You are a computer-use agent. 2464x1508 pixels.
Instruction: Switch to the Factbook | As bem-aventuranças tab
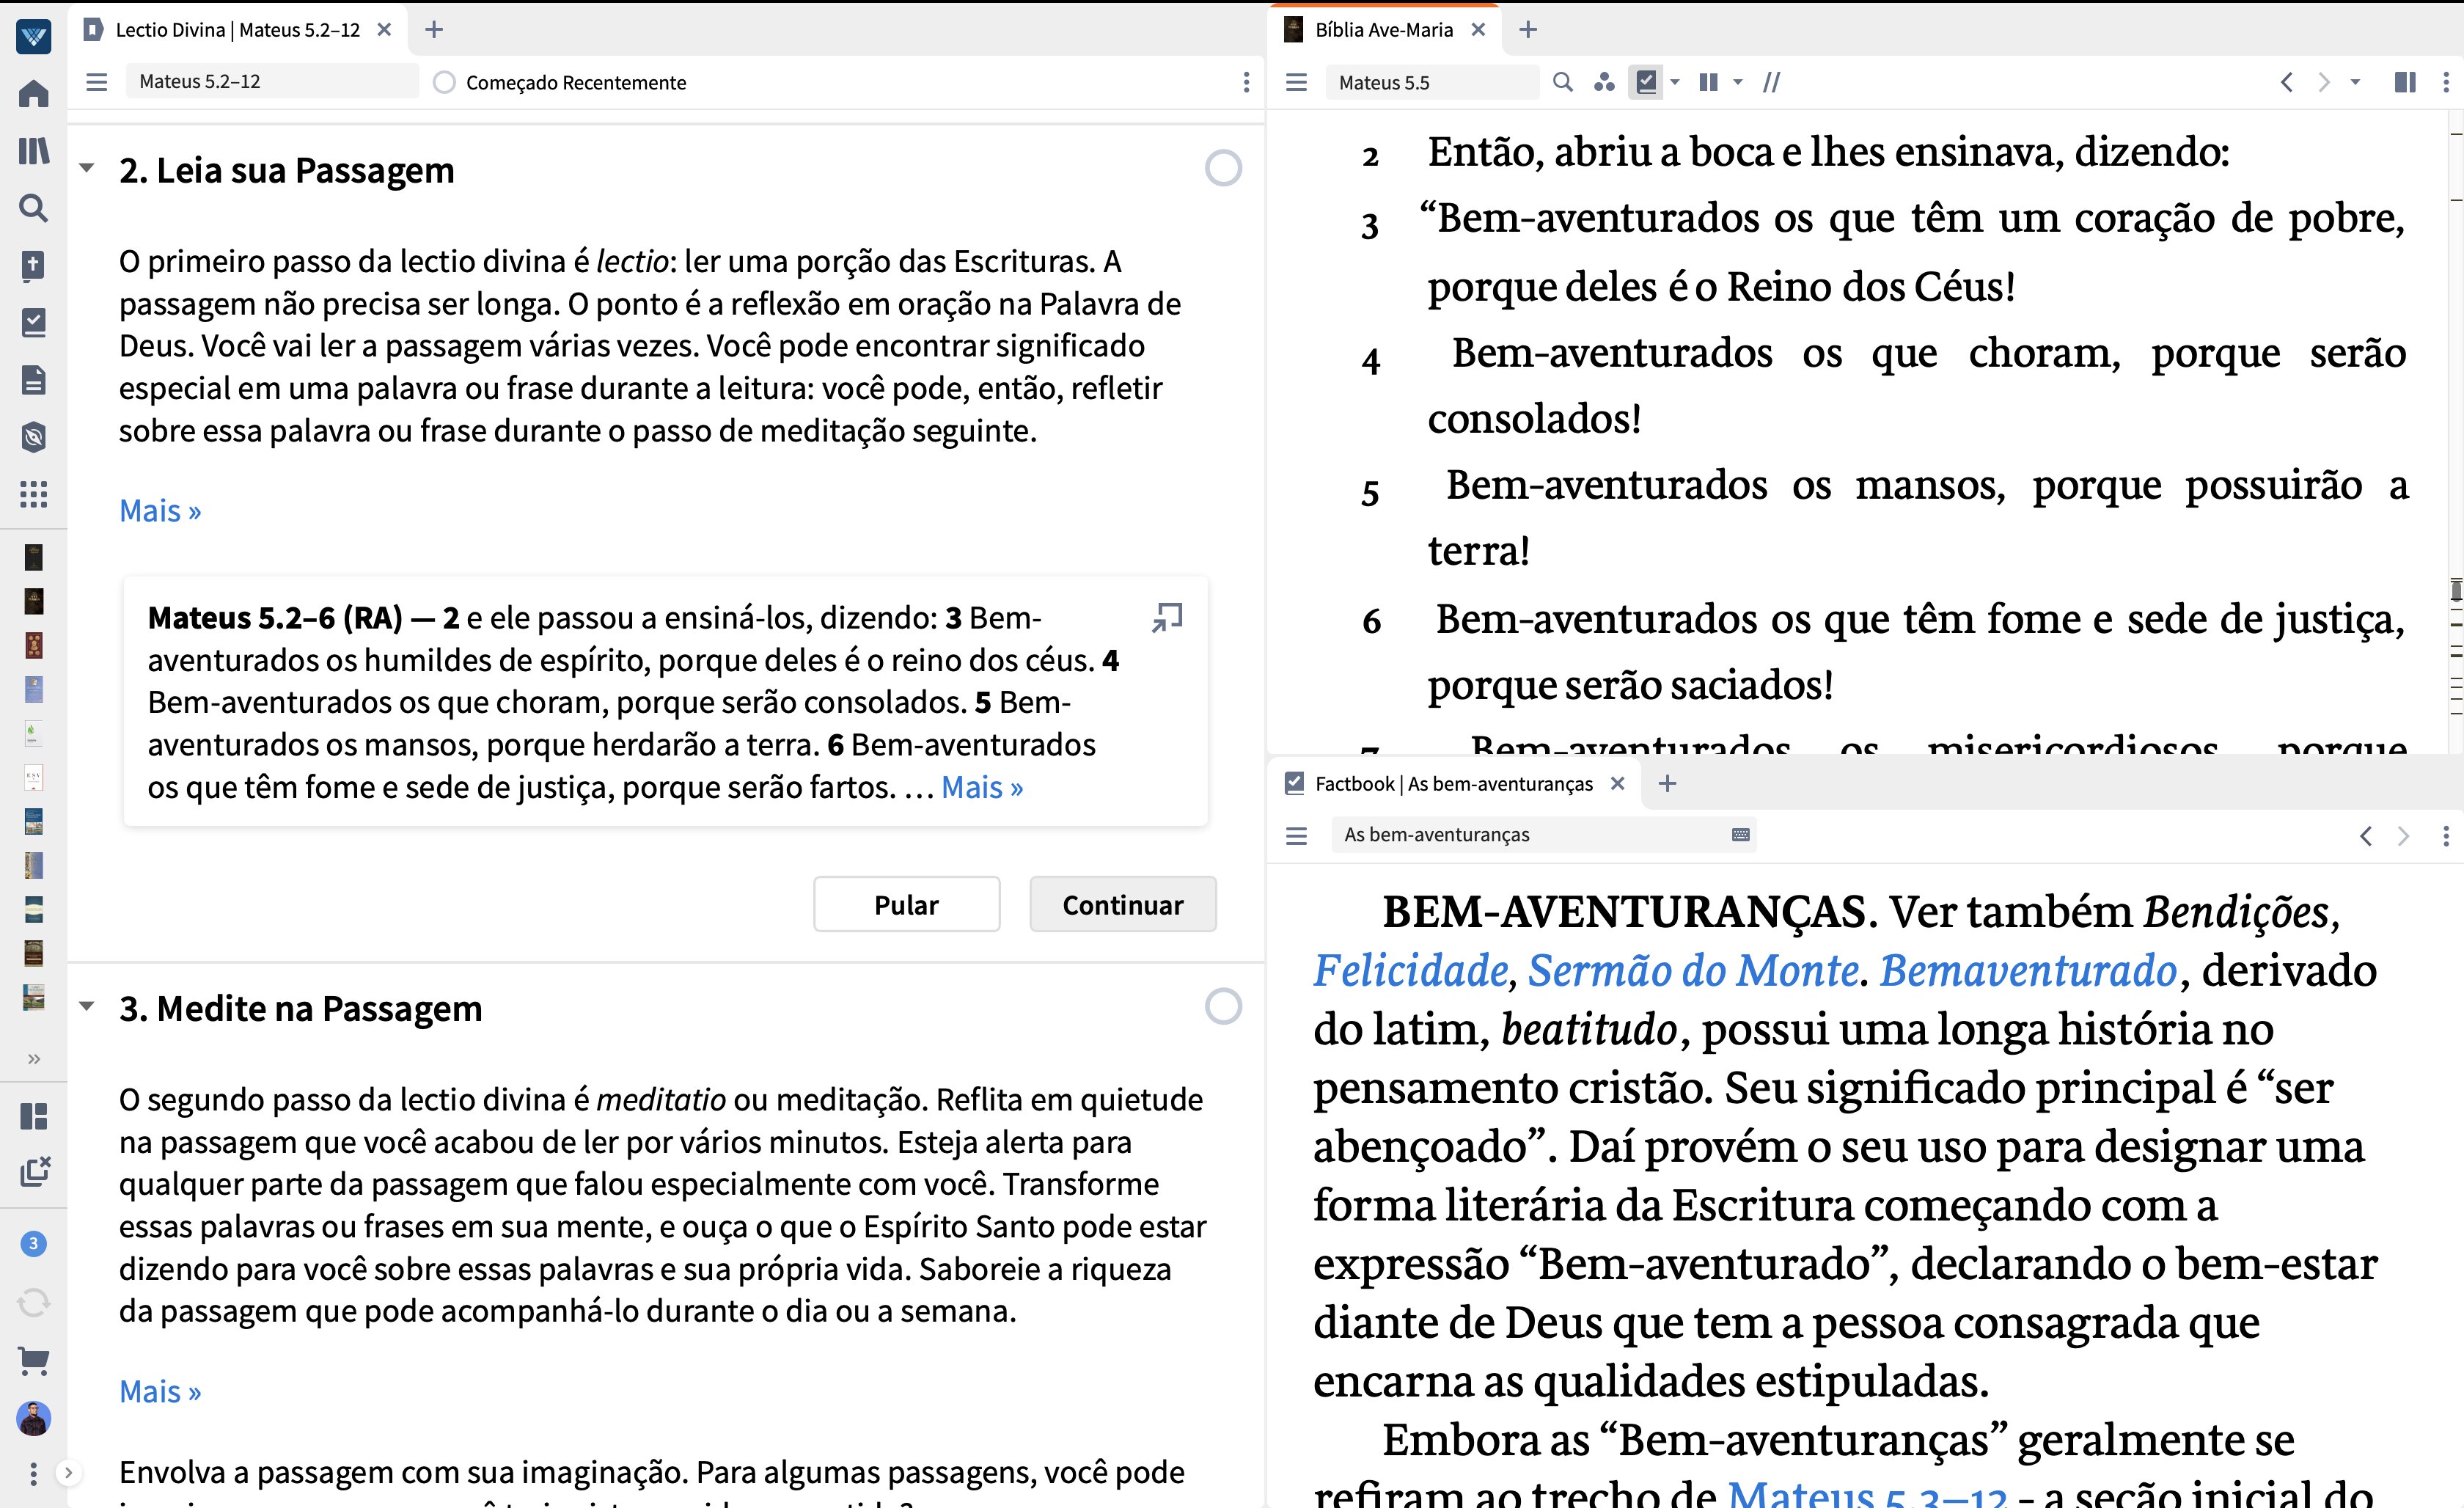click(x=1453, y=784)
